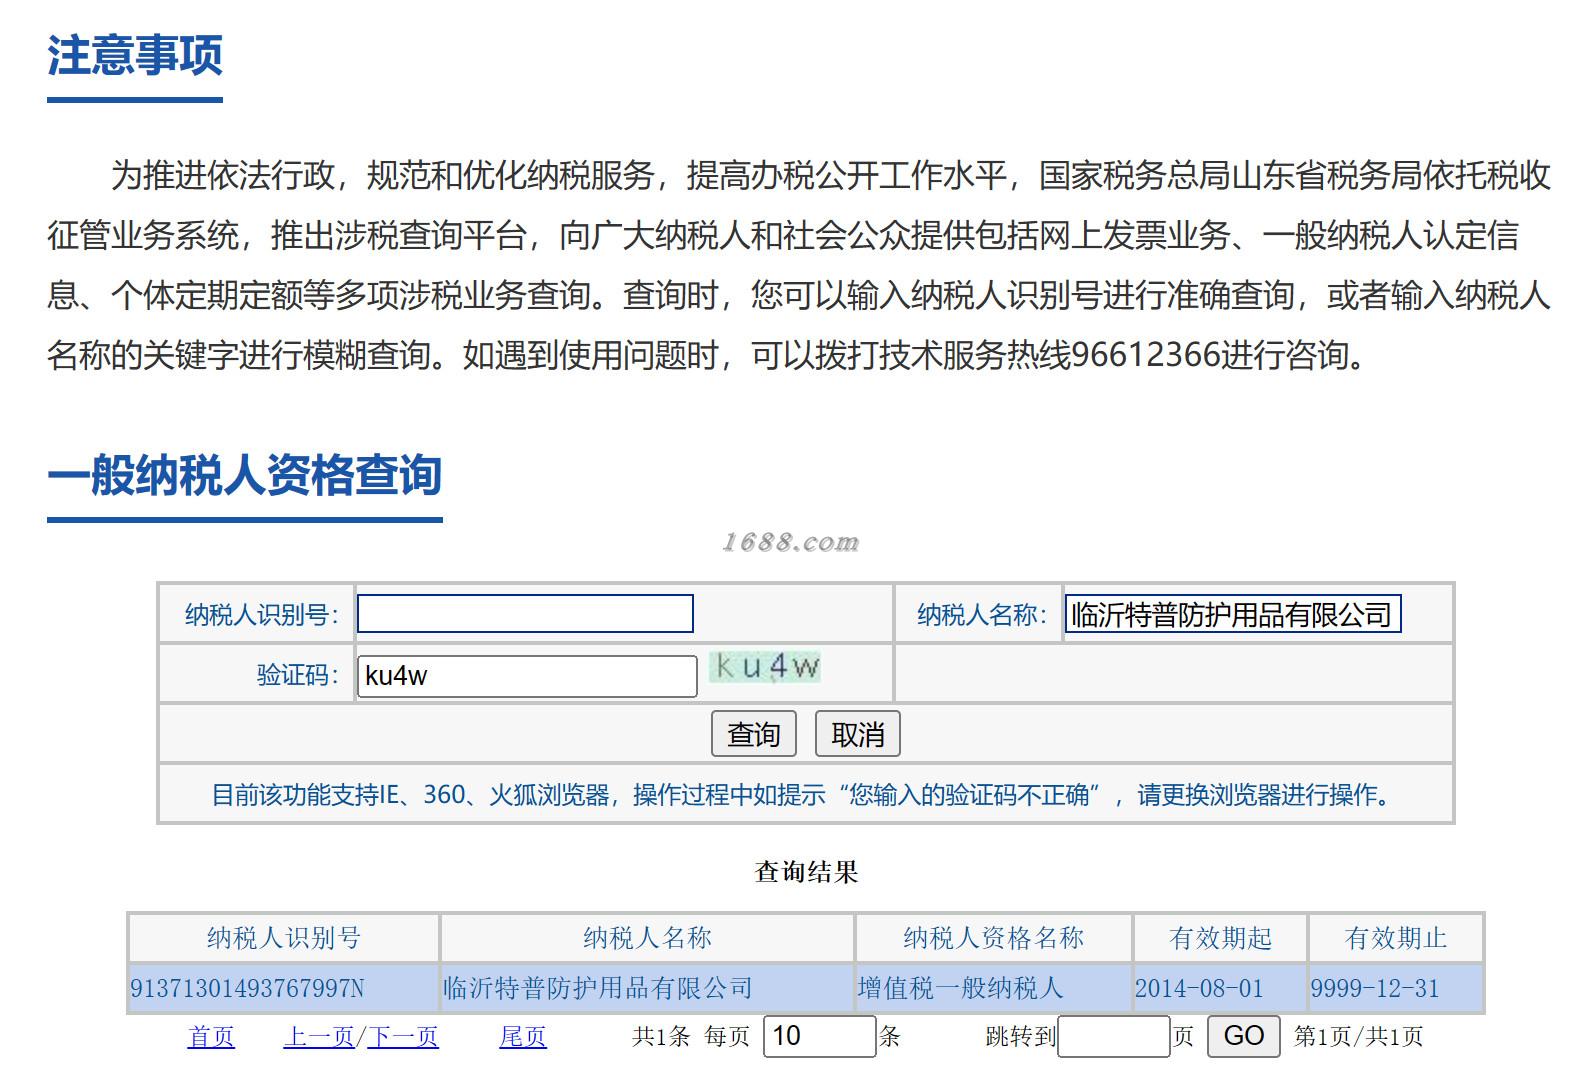
Task: Click the 第1页/共1页 page indicator
Action: tap(1358, 1037)
